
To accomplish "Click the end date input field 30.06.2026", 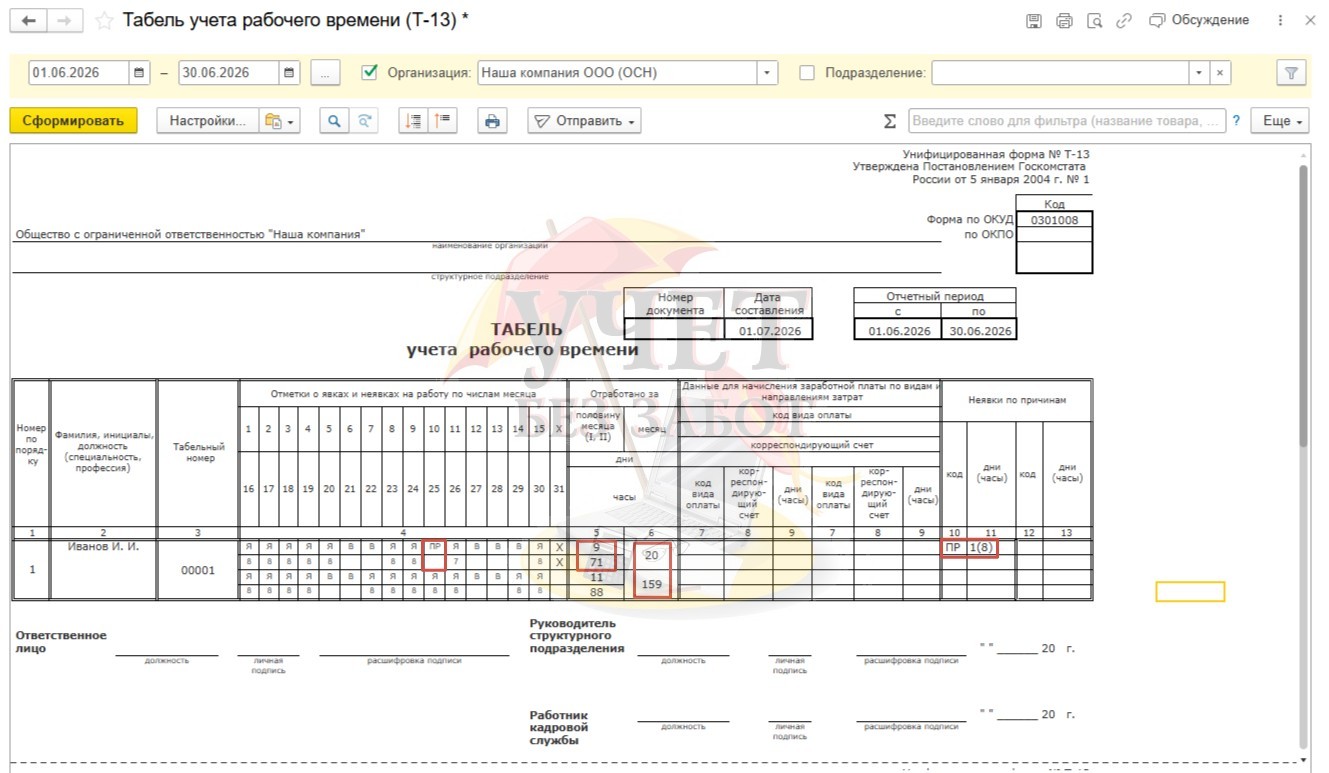I will click(x=229, y=72).
